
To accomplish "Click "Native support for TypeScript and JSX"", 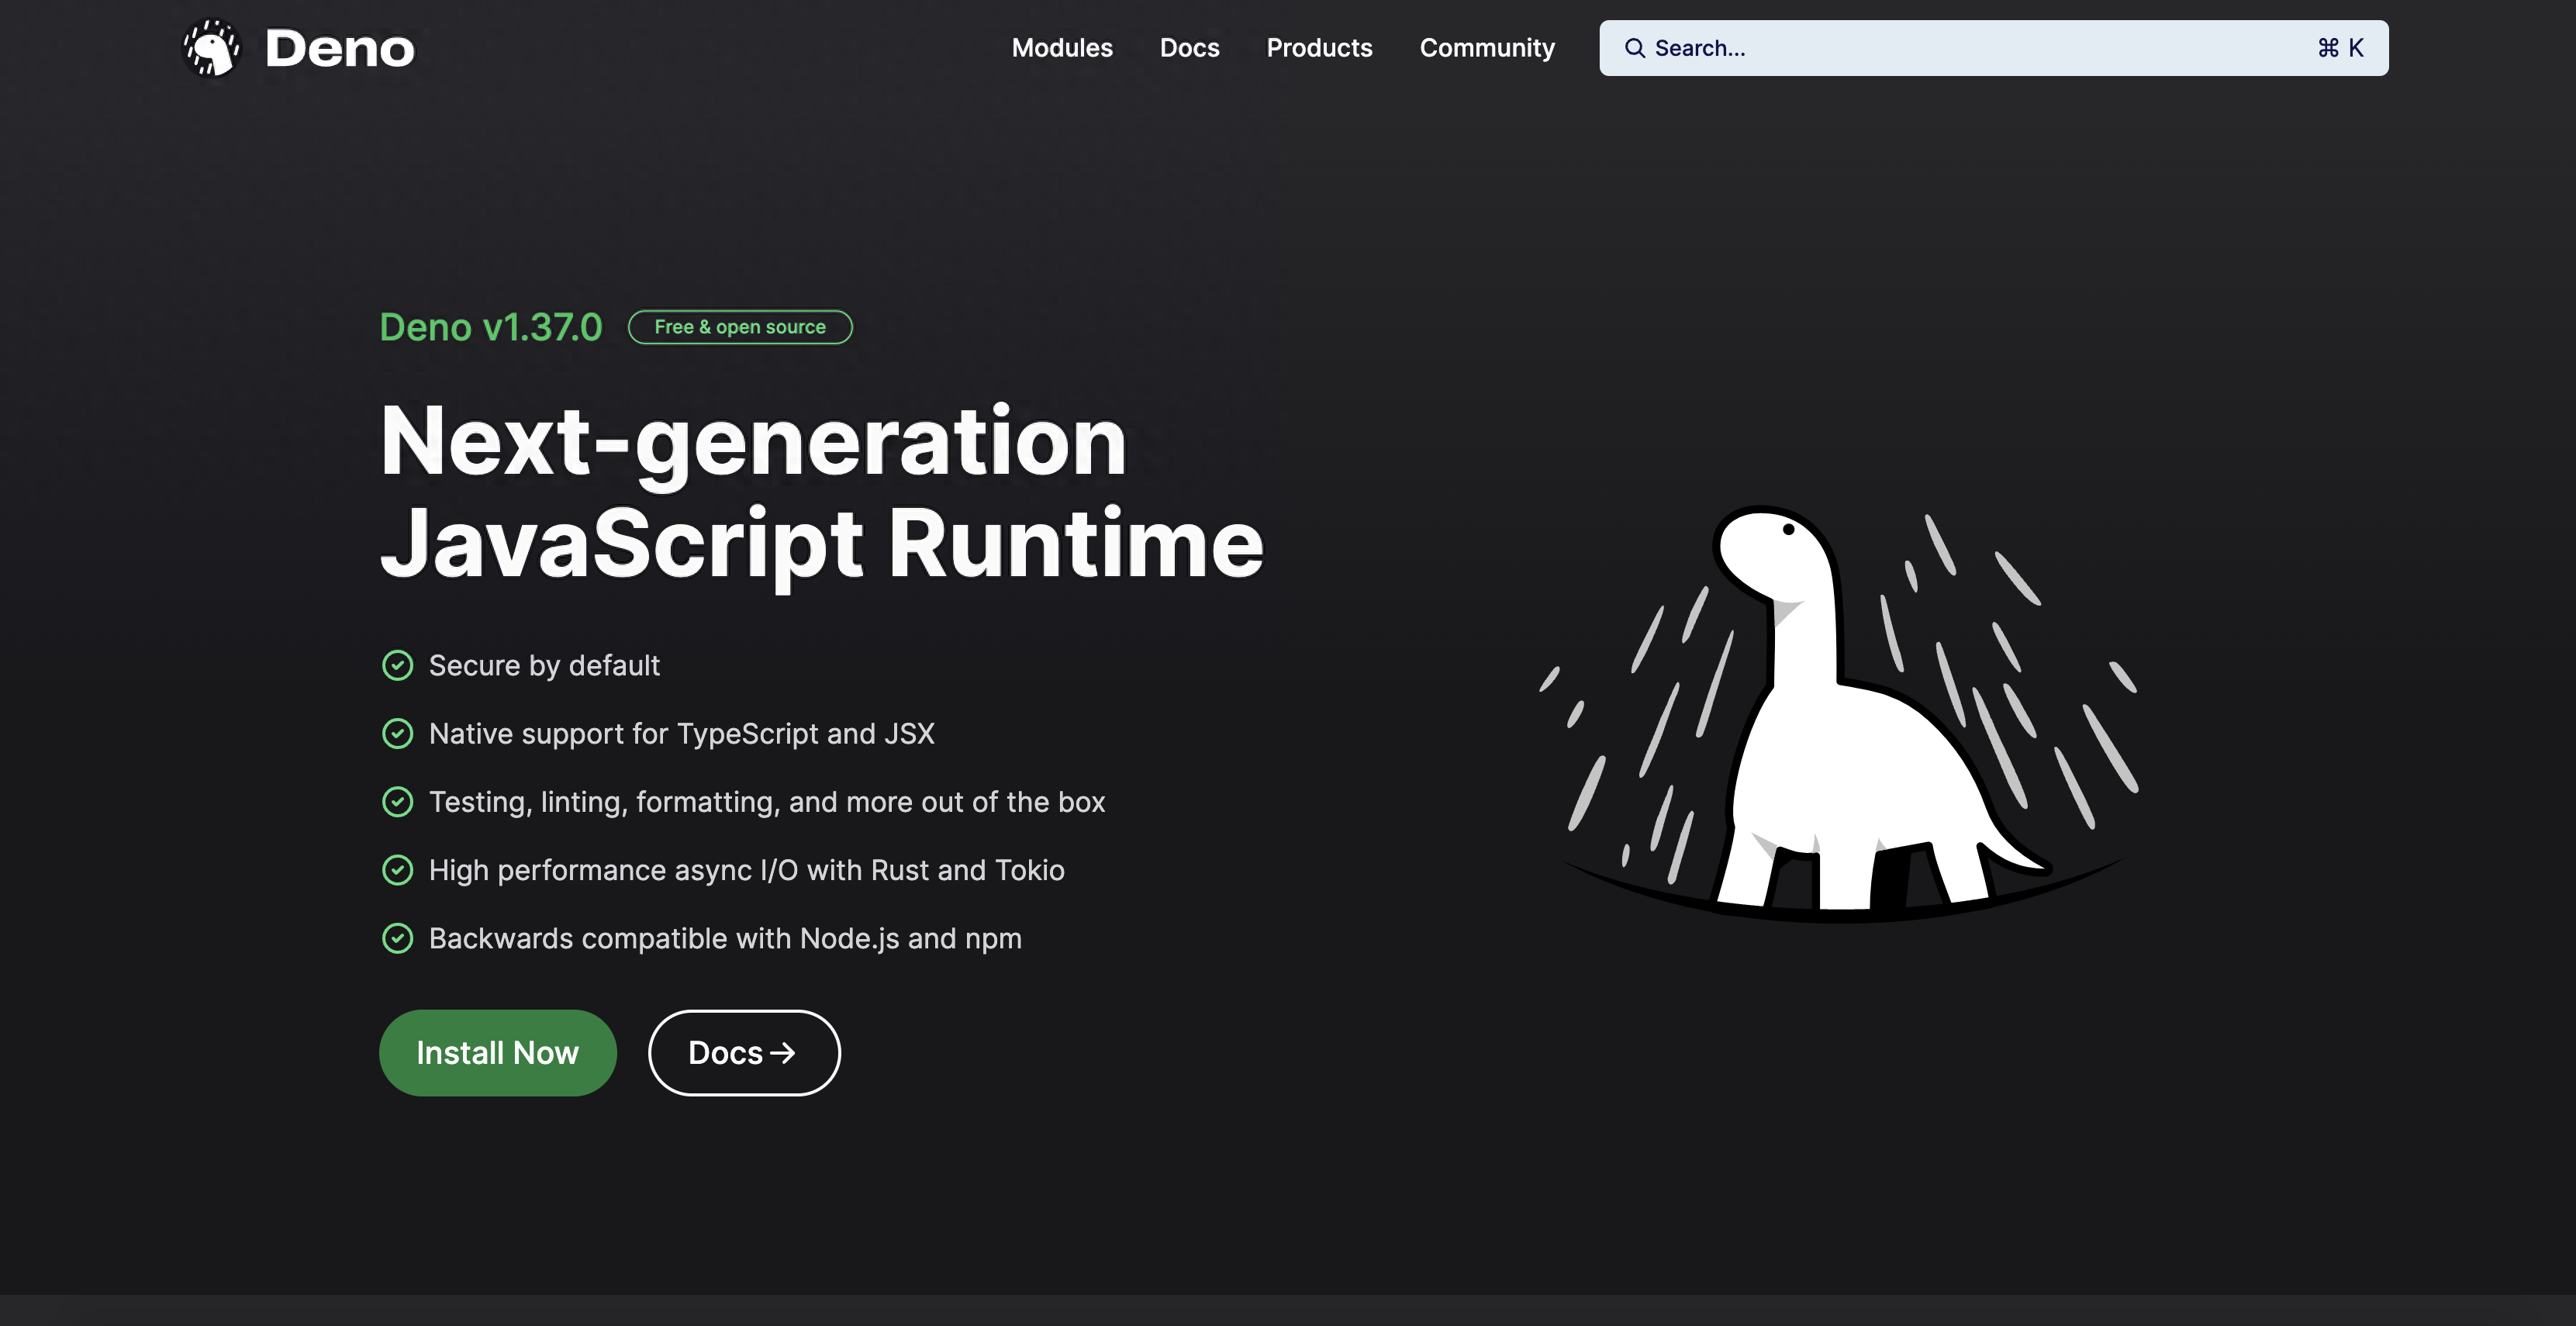I will point(682,733).
